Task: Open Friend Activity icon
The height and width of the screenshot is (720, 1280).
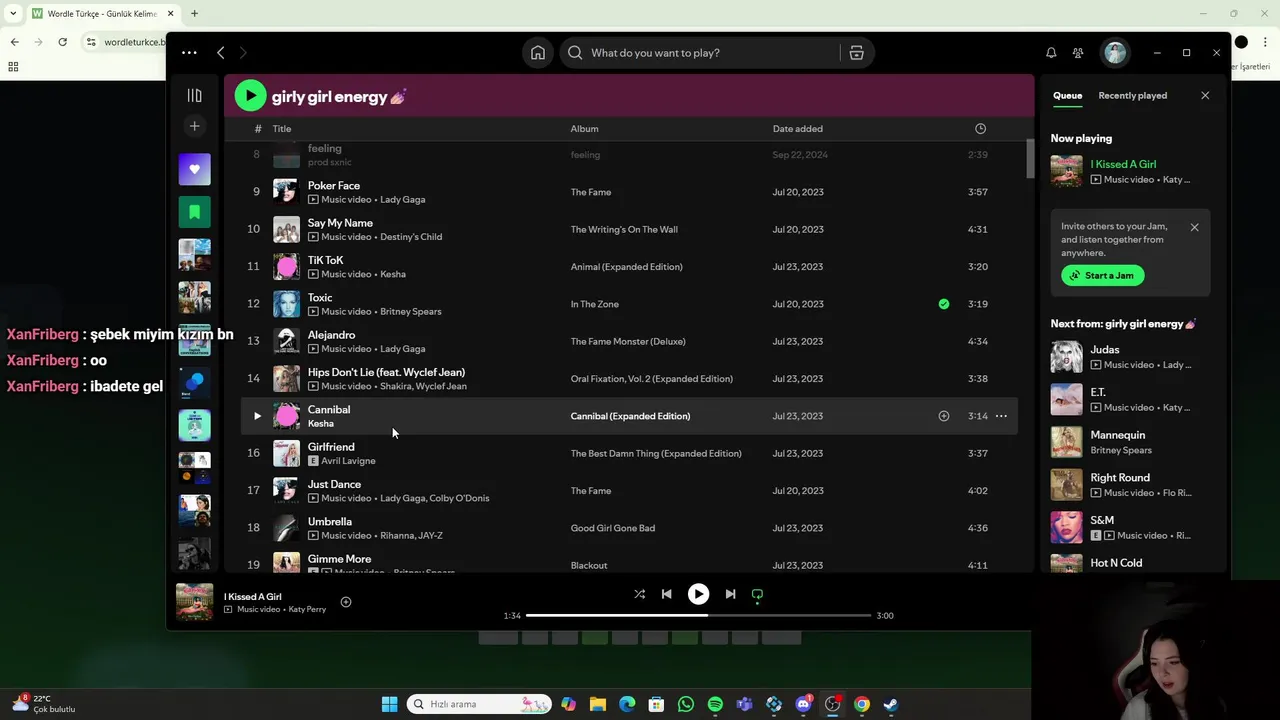Action: point(1078,53)
